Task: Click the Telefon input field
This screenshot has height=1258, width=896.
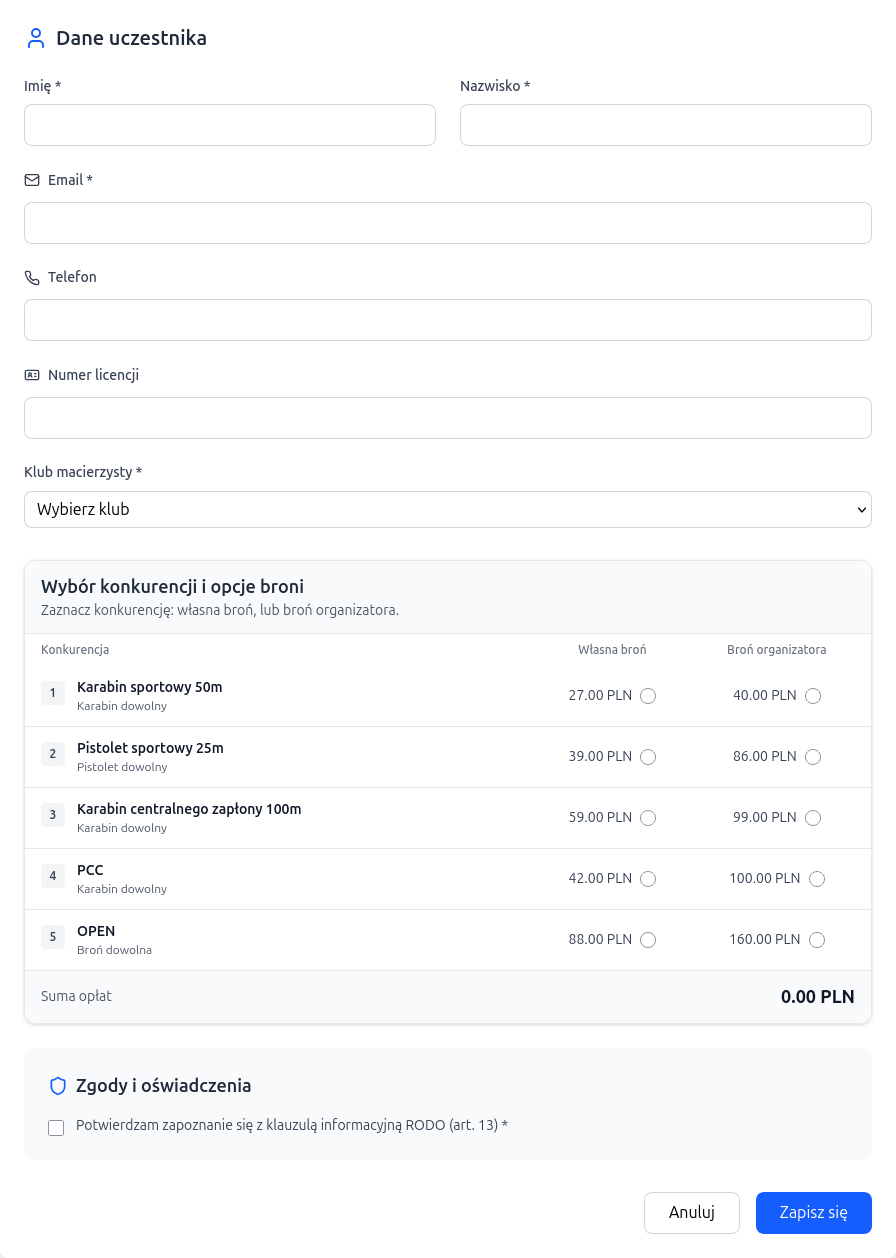Action: coord(448,320)
